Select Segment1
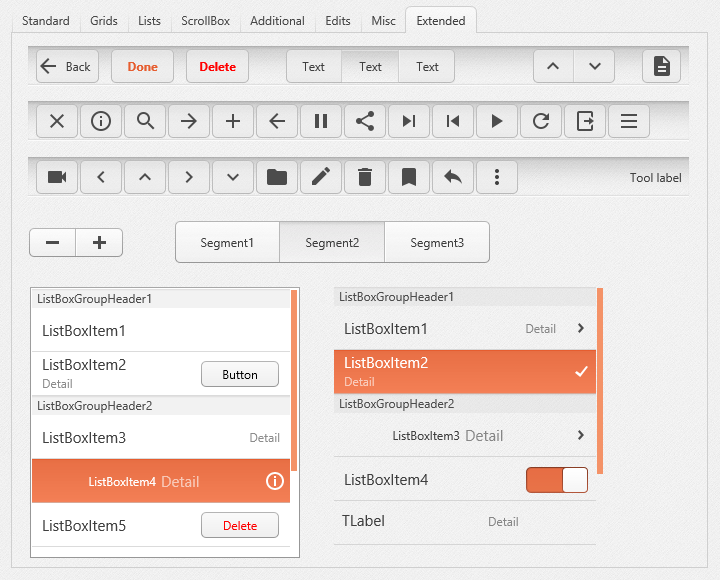Image resolution: width=720 pixels, height=580 pixels. pos(227,242)
